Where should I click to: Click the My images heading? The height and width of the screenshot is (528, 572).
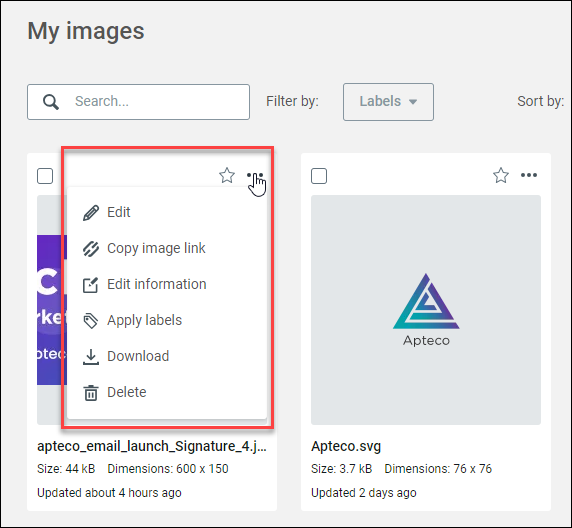86,31
